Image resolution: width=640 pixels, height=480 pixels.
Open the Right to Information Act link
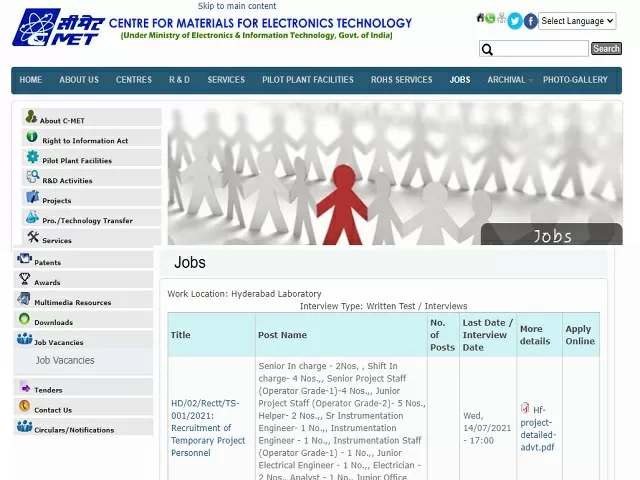(x=85, y=140)
